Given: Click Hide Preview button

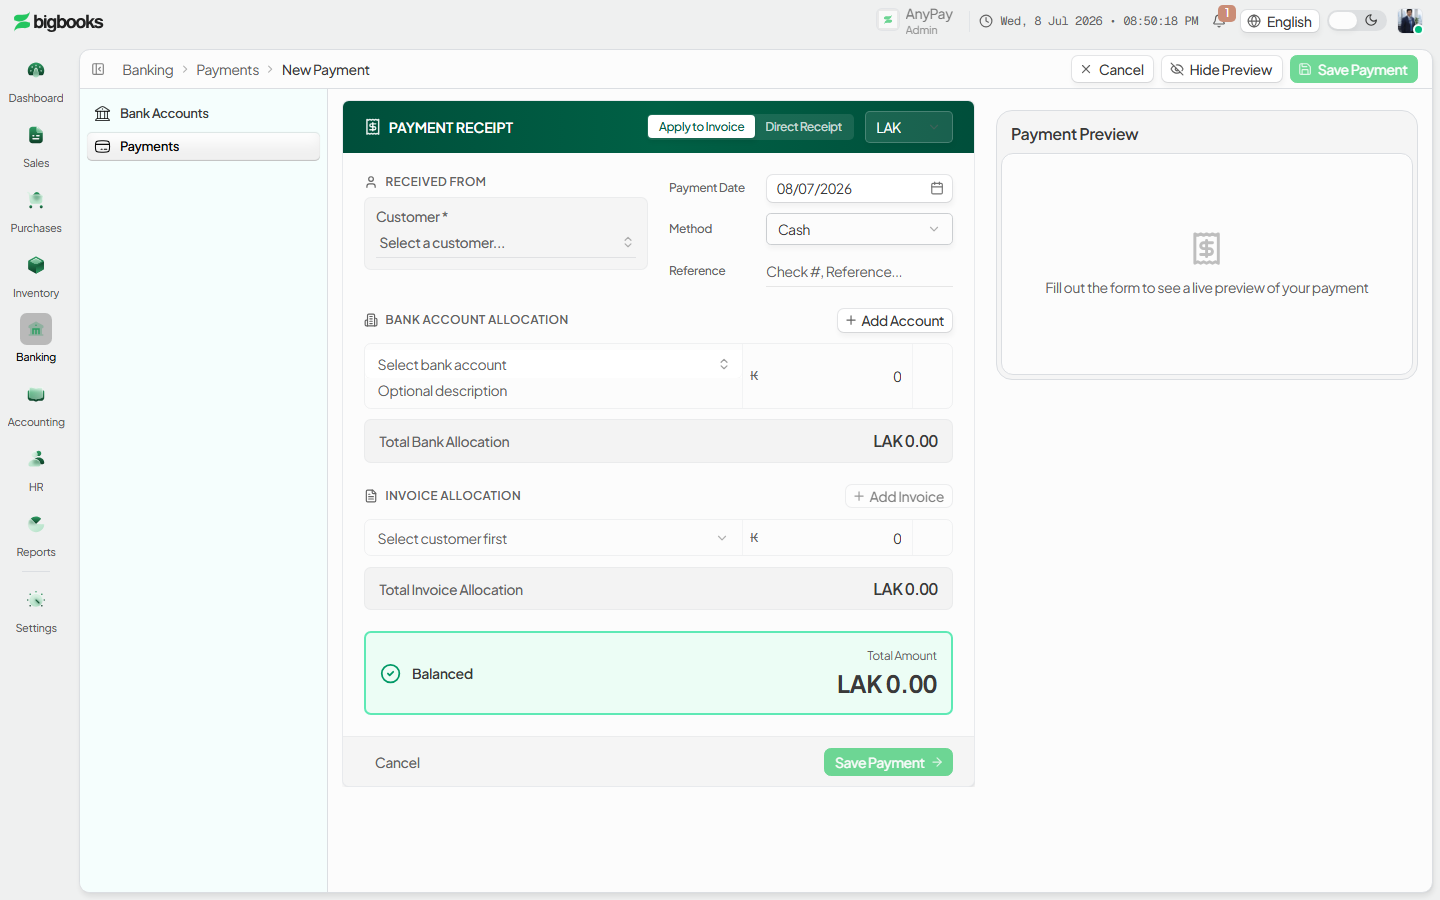Looking at the screenshot, I should point(1221,69).
